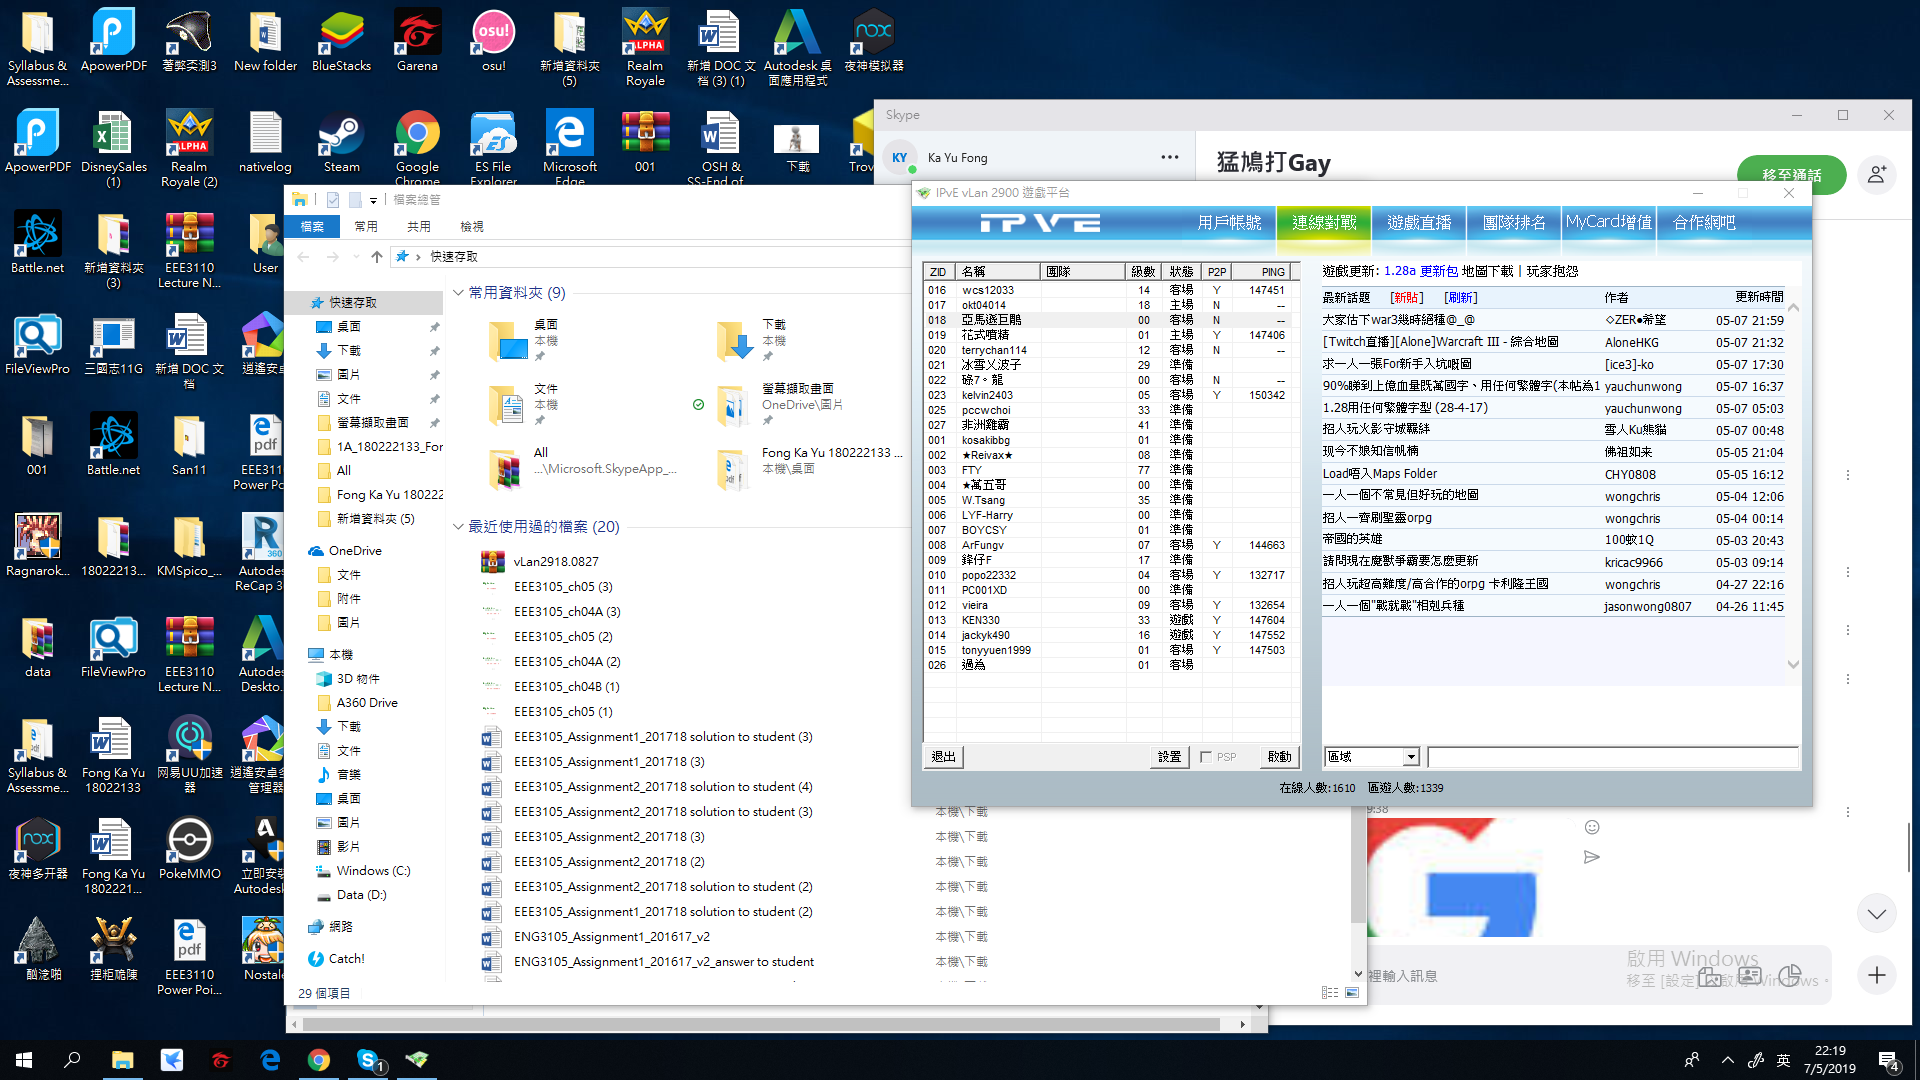1920x1080 pixels.
Task: Enable the PSP checkbox
Action: coord(1206,757)
